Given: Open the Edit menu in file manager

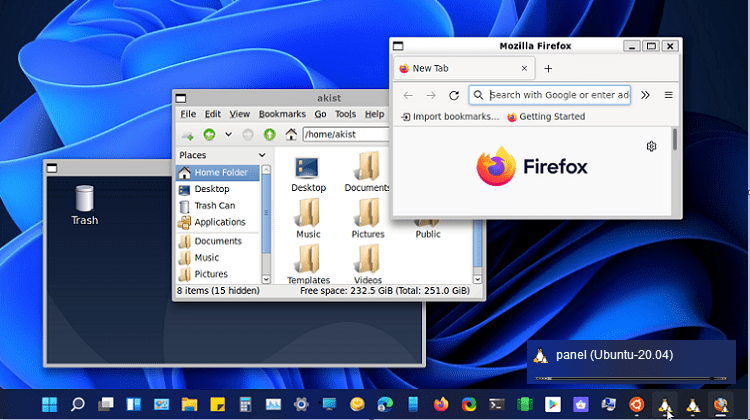Looking at the screenshot, I should tap(212, 114).
